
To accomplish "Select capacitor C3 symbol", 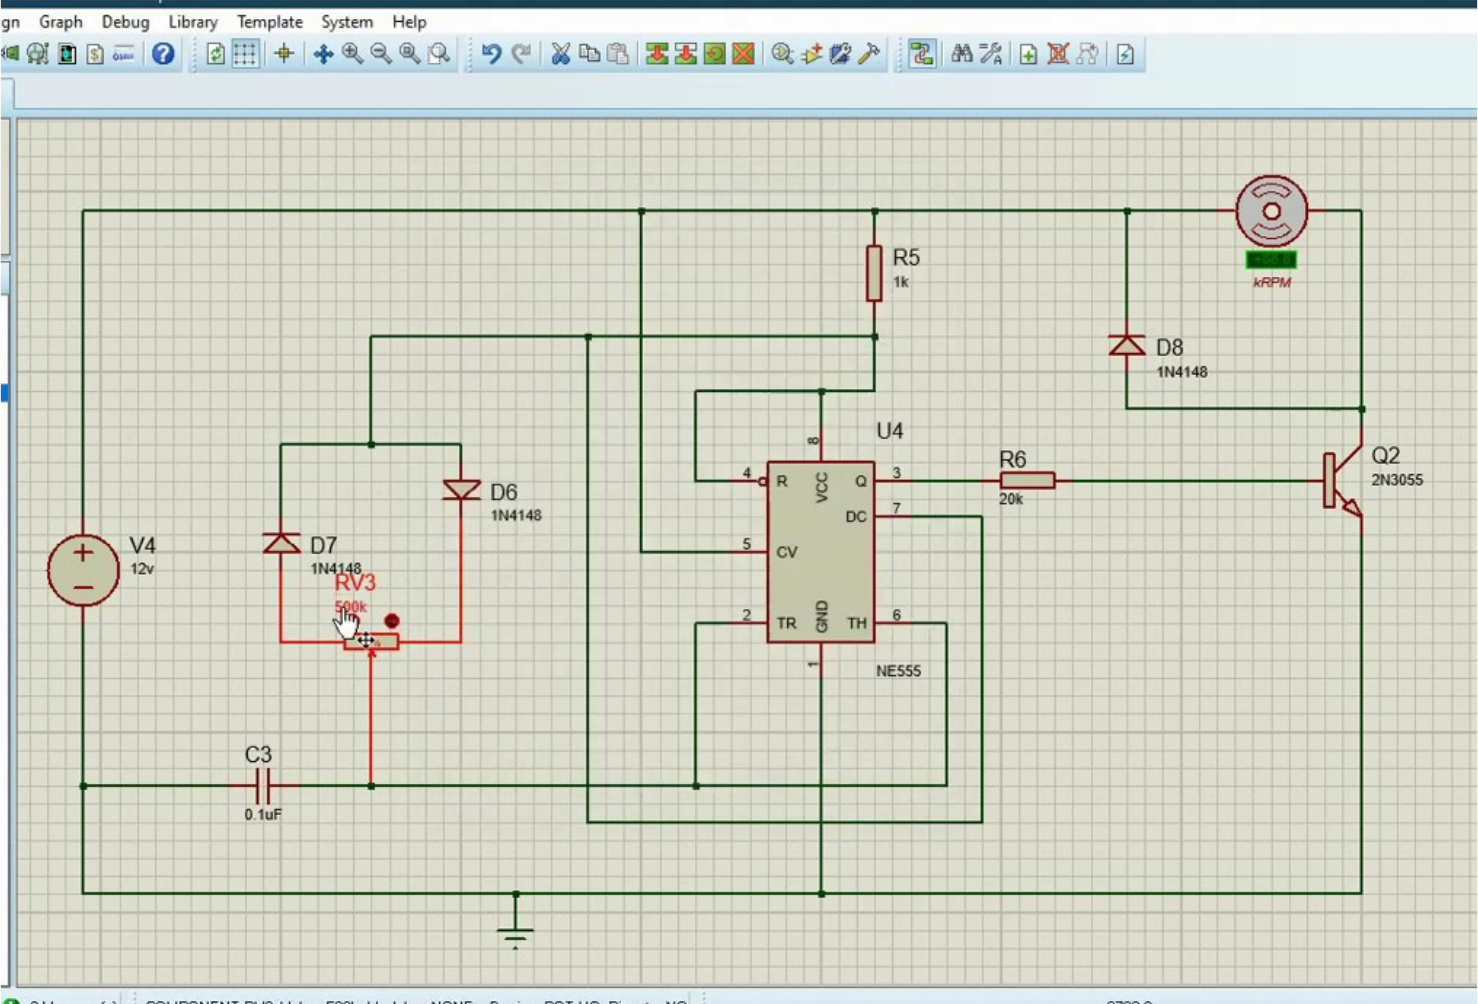I will click(263, 786).
